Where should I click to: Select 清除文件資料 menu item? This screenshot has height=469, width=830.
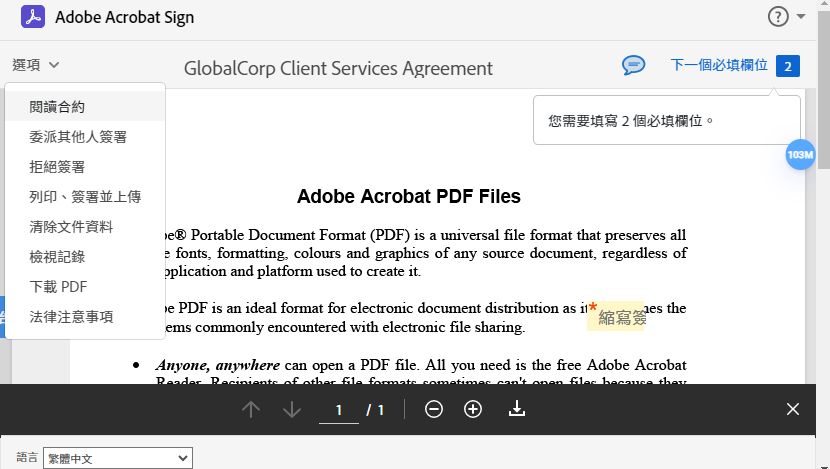click(85, 227)
